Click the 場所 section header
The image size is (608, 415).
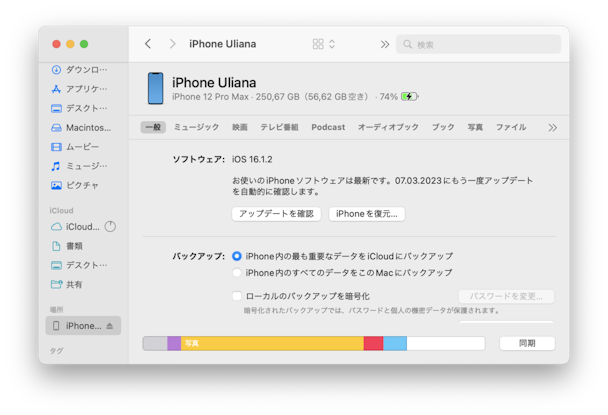[56, 310]
